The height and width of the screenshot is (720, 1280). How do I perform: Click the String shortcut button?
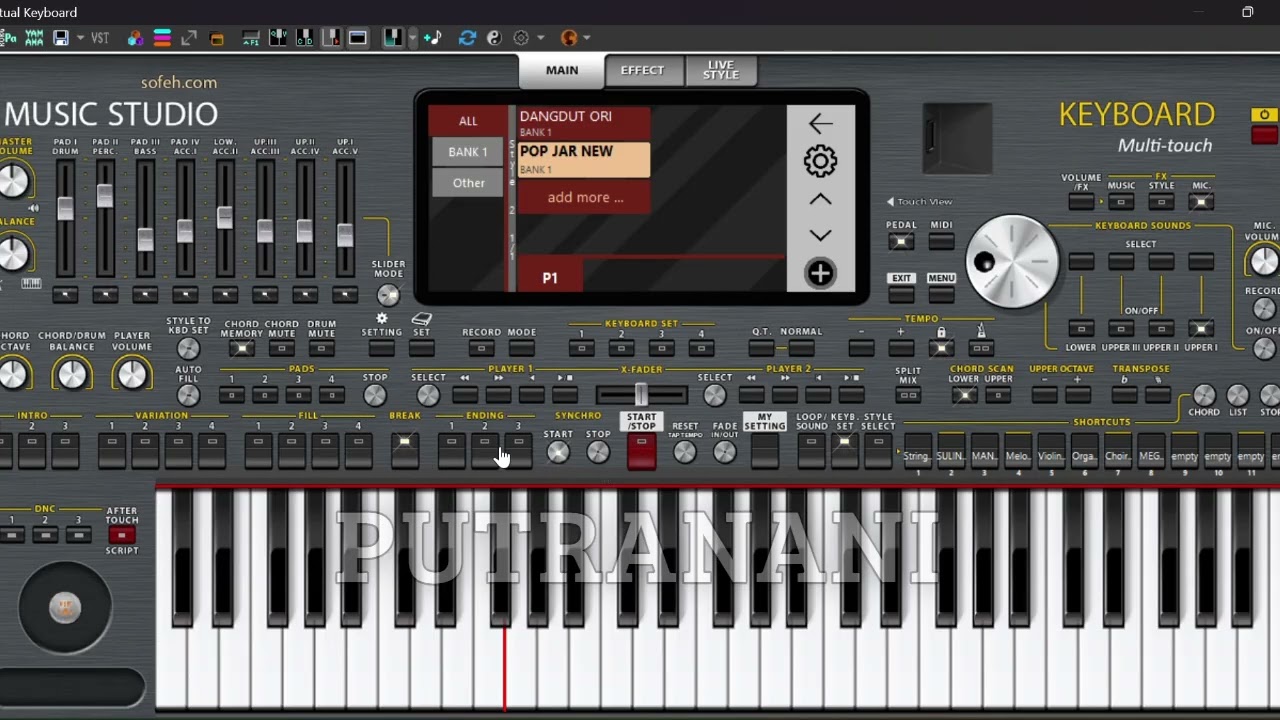[x=917, y=451]
